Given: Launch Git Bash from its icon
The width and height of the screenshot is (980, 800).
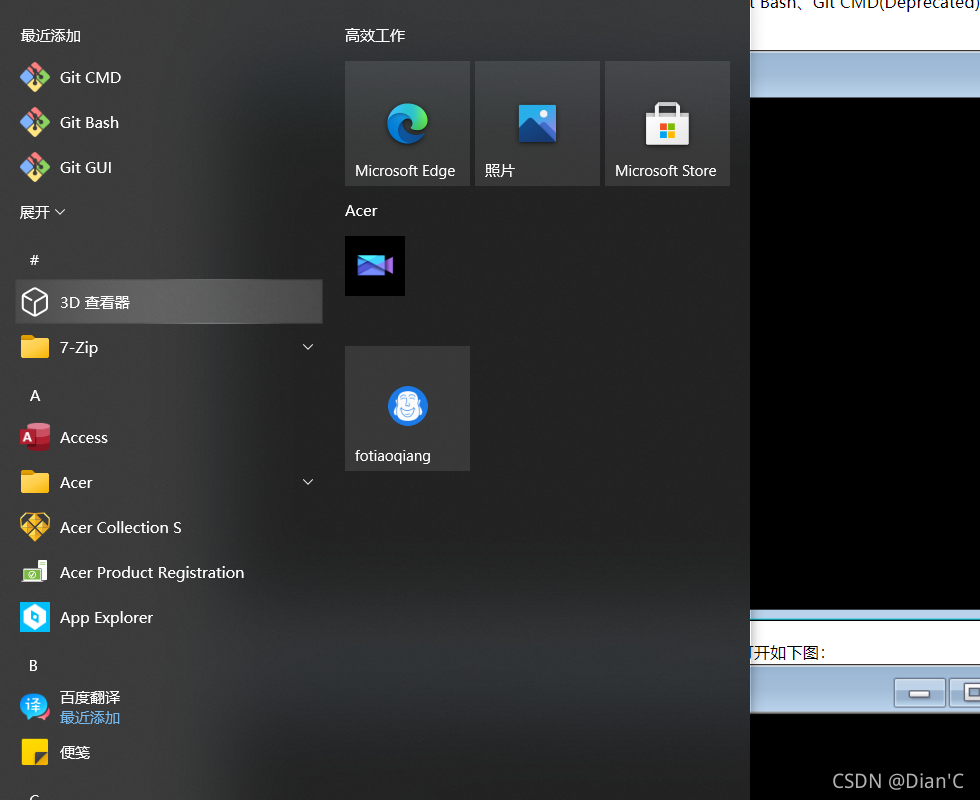Looking at the screenshot, I should (35, 122).
